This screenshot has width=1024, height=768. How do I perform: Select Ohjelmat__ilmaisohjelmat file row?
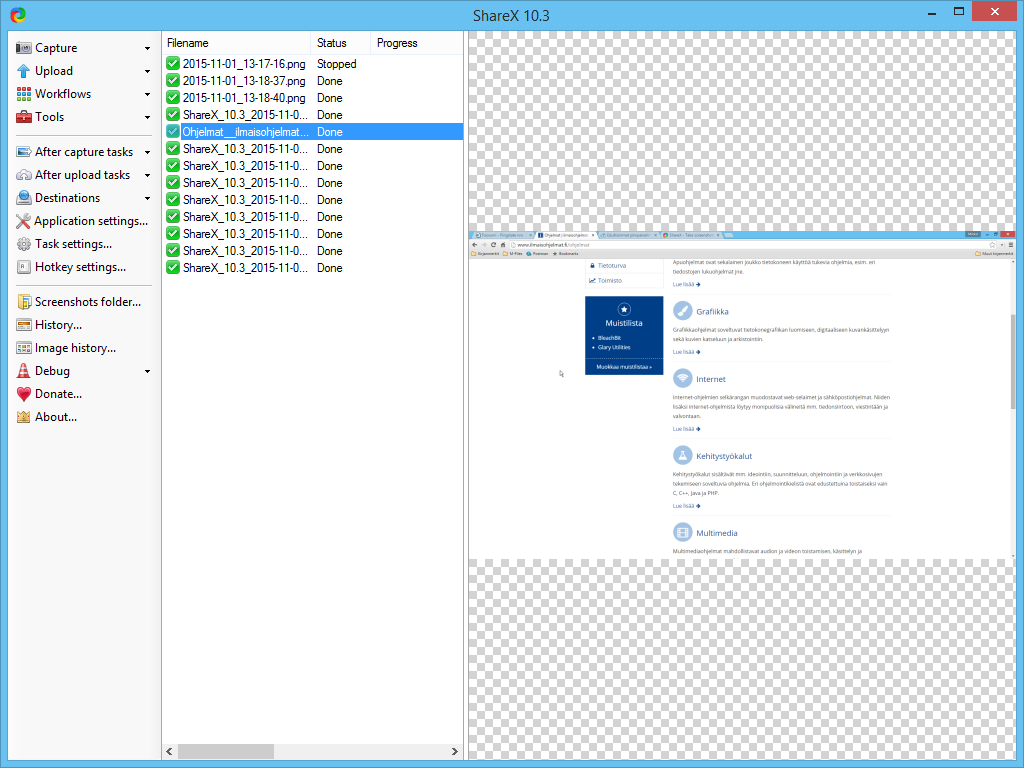313,132
